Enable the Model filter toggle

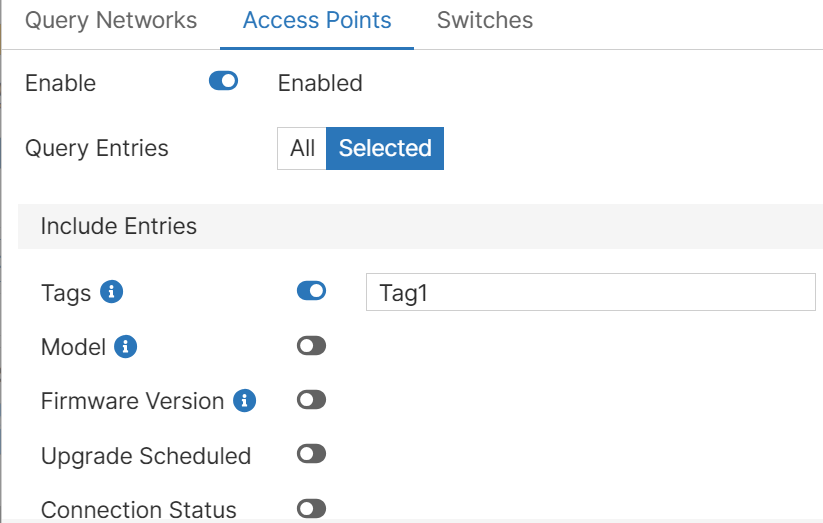click(x=311, y=346)
